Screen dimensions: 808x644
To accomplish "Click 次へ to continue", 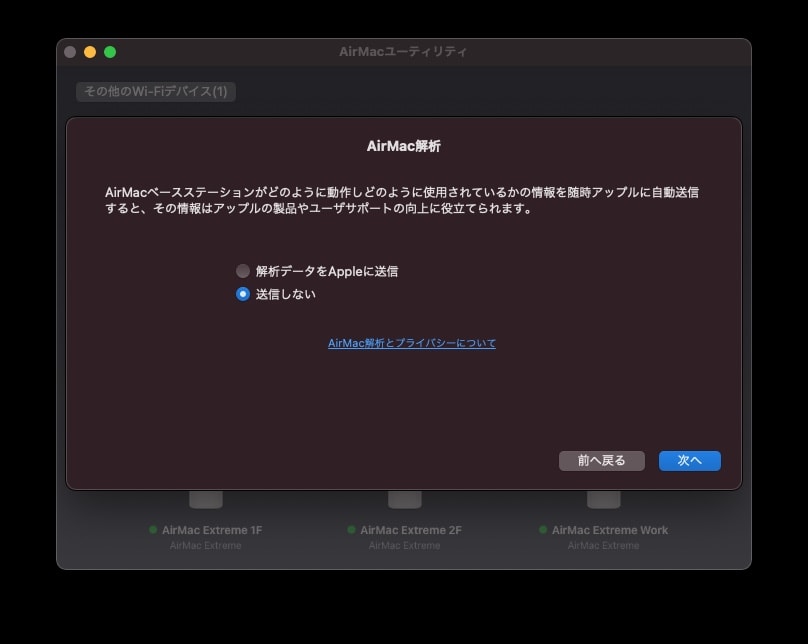I will point(689,460).
